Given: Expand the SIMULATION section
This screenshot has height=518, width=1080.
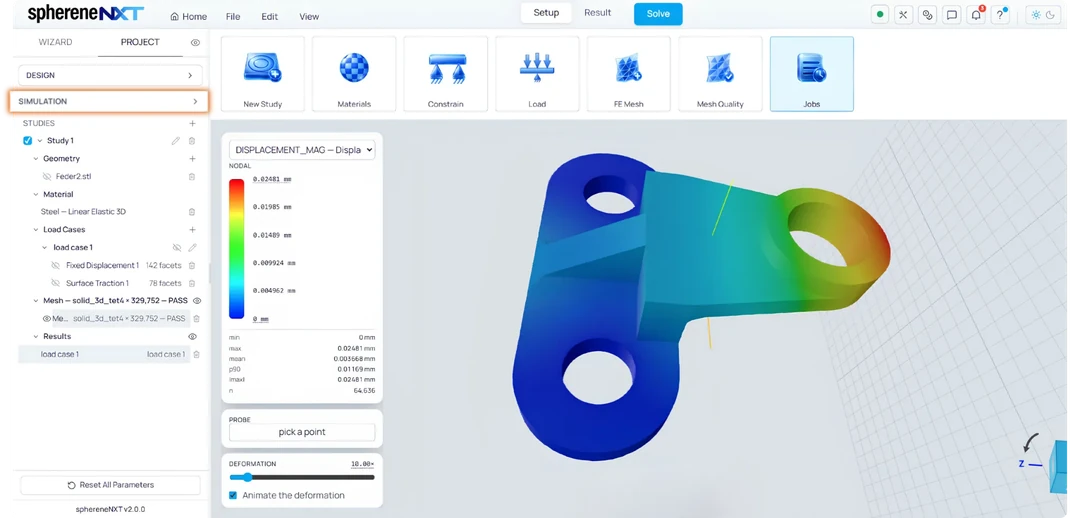Looking at the screenshot, I should click(x=108, y=101).
